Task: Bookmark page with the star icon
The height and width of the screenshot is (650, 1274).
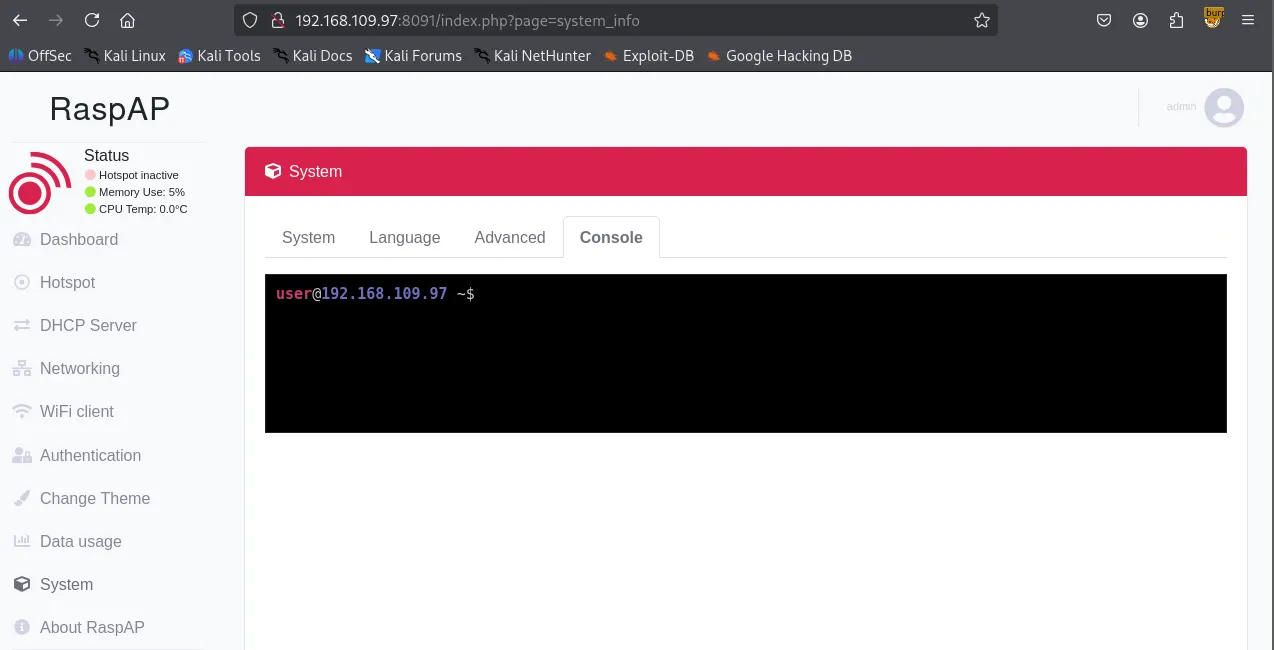Action: point(982,20)
